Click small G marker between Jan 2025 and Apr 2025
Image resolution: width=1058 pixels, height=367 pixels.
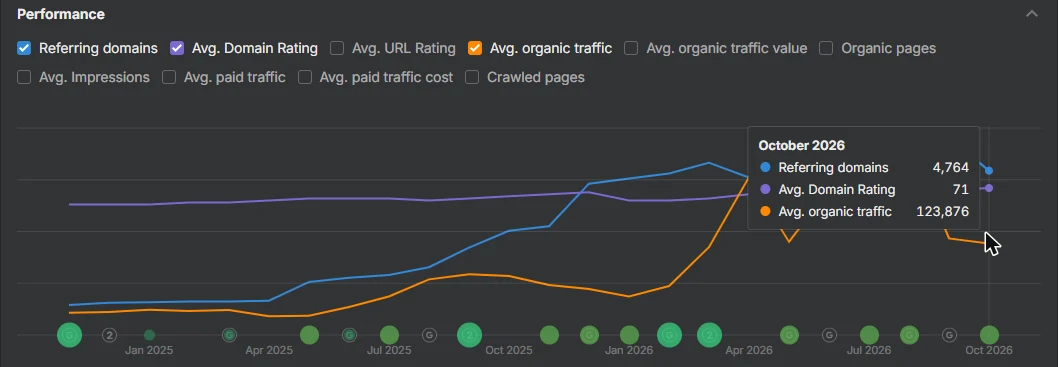(x=229, y=335)
